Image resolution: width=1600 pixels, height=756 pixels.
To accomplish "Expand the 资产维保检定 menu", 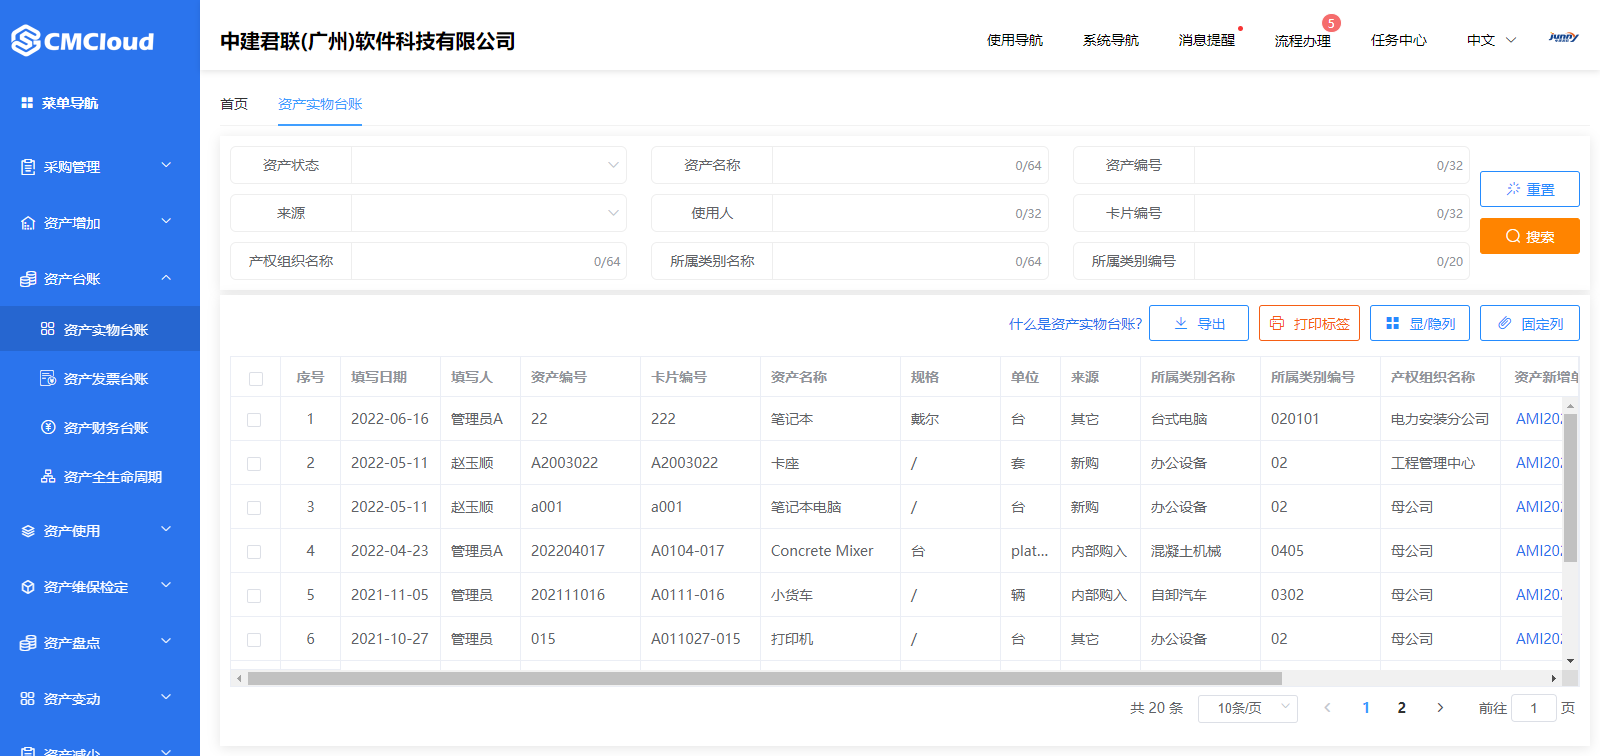I will point(166,585).
